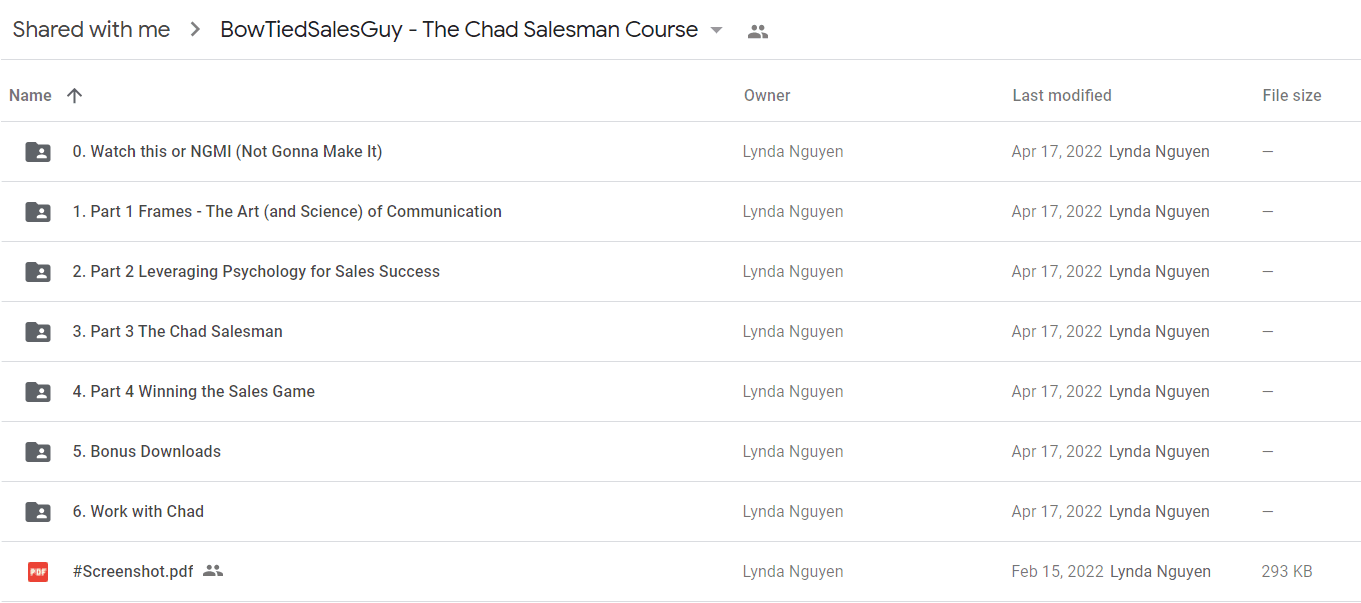The image size is (1361, 603).
Task: Click the shared folder icon for Watch this or NGMI
Action: pos(38,152)
